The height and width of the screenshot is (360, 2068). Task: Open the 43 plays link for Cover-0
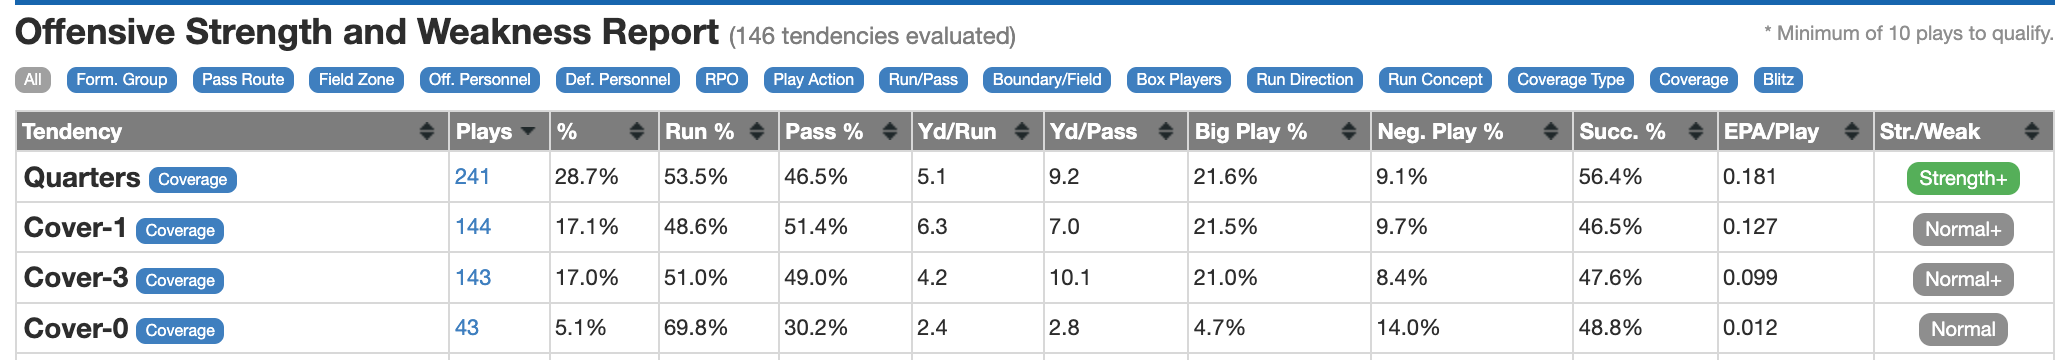pyautogui.click(x=467, y=328)
